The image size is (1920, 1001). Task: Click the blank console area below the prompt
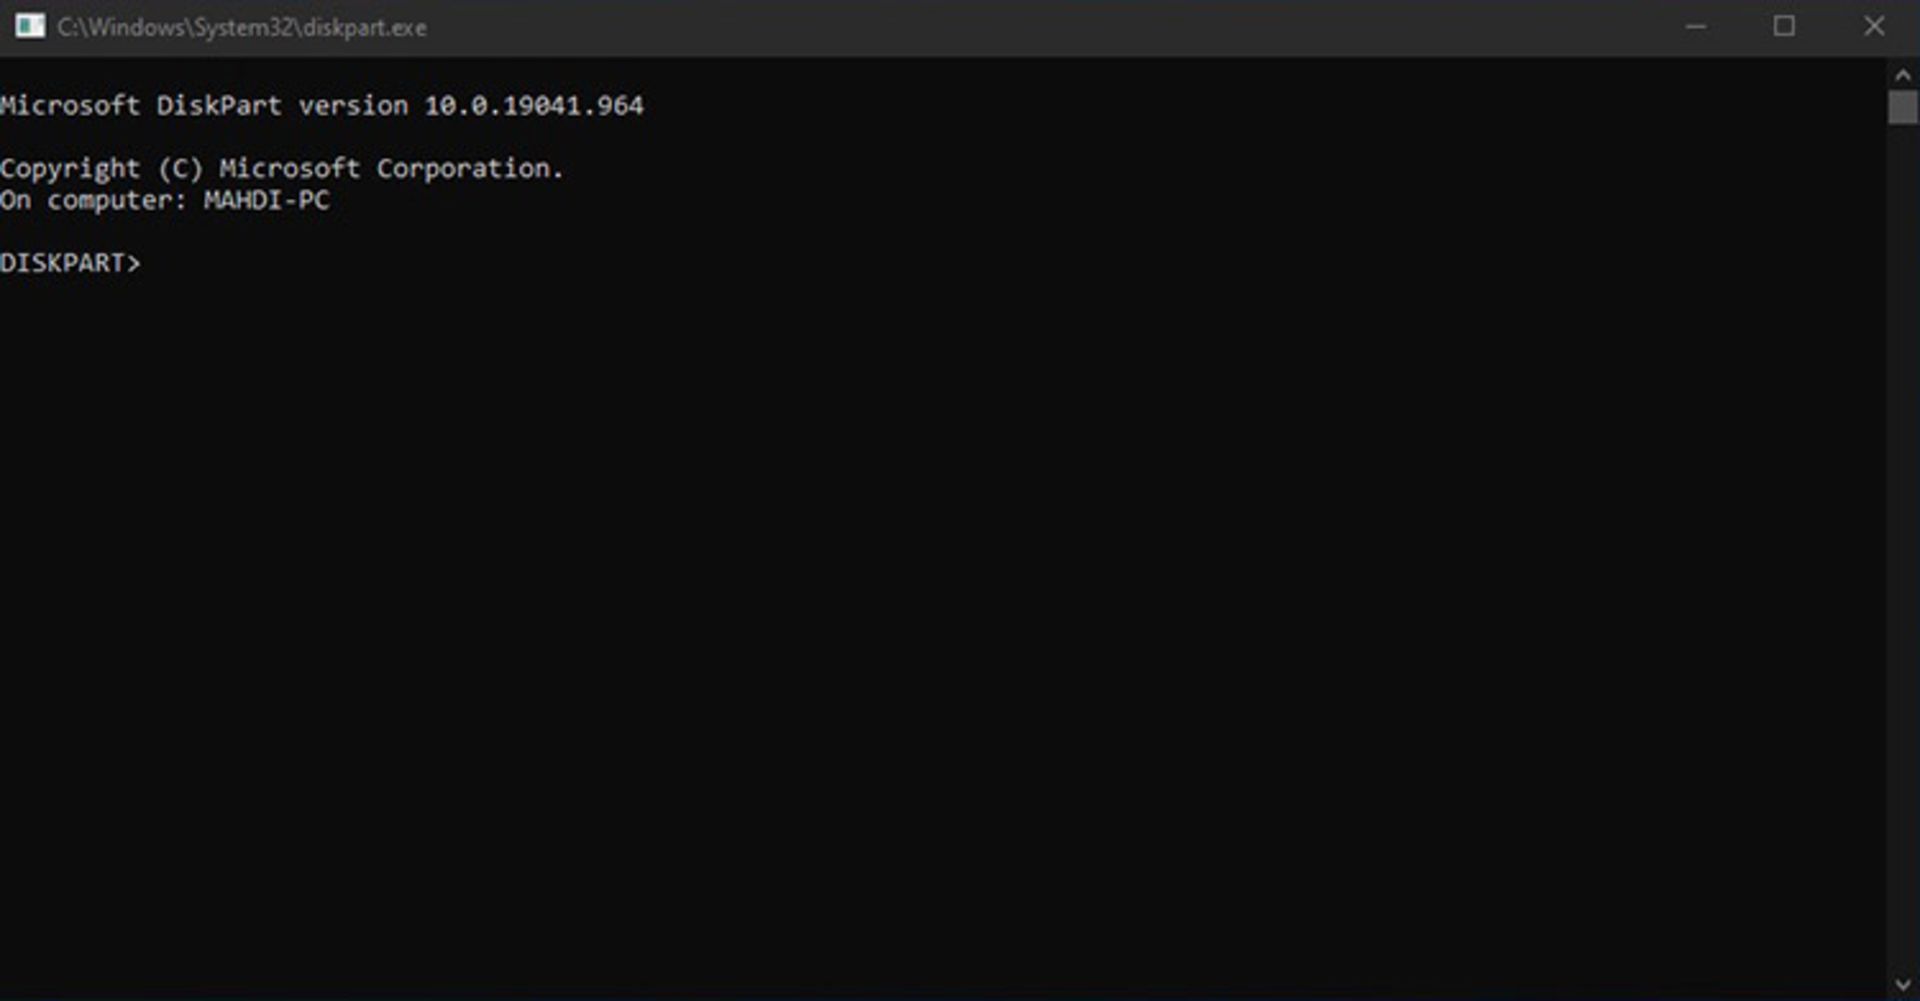(900, 600)
